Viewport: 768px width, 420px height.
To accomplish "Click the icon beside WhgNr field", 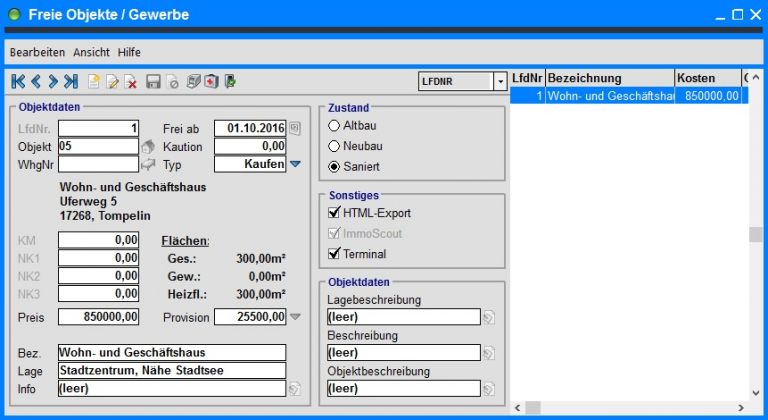I will 147,165.
